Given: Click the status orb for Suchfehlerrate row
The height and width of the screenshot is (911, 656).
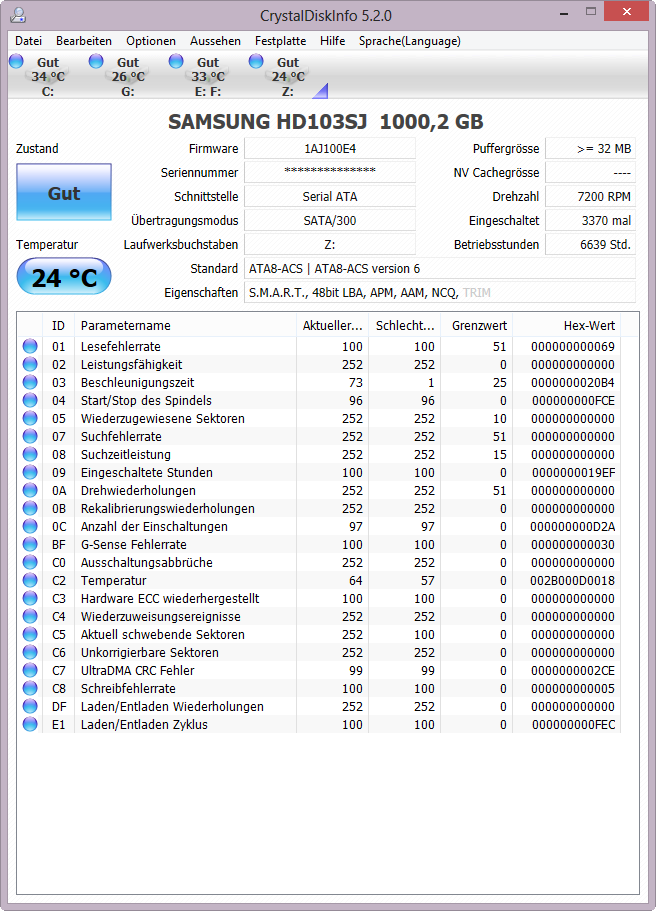Looking at the screenshot, I should (30, 436).
